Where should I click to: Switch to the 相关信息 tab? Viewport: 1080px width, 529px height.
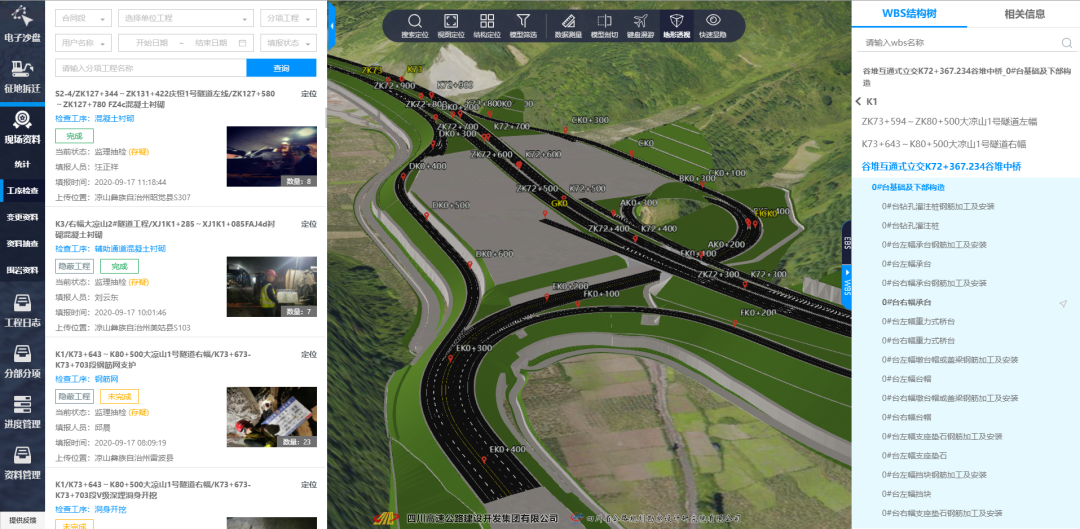pos(1023,14)
